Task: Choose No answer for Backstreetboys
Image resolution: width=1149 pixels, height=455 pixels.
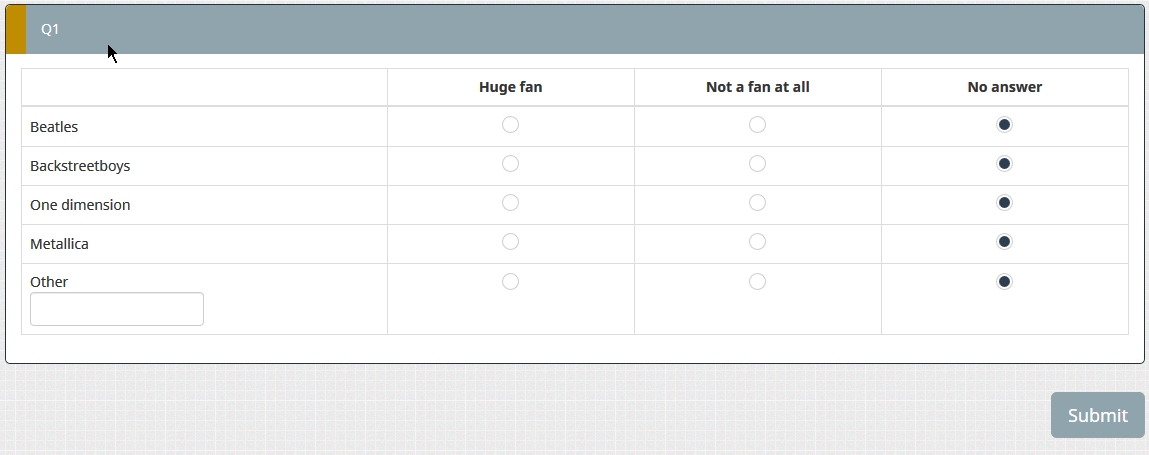Action: coord(1004,164)
